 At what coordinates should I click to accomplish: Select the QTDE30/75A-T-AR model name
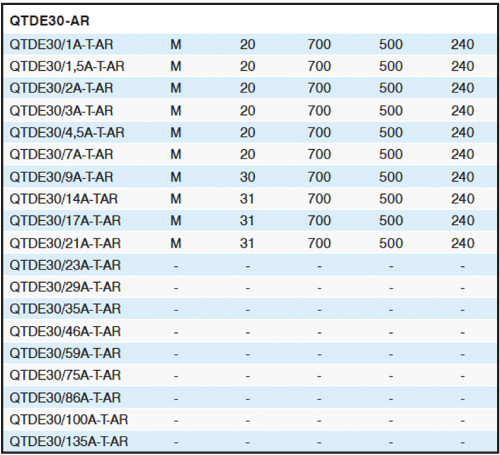65,375
